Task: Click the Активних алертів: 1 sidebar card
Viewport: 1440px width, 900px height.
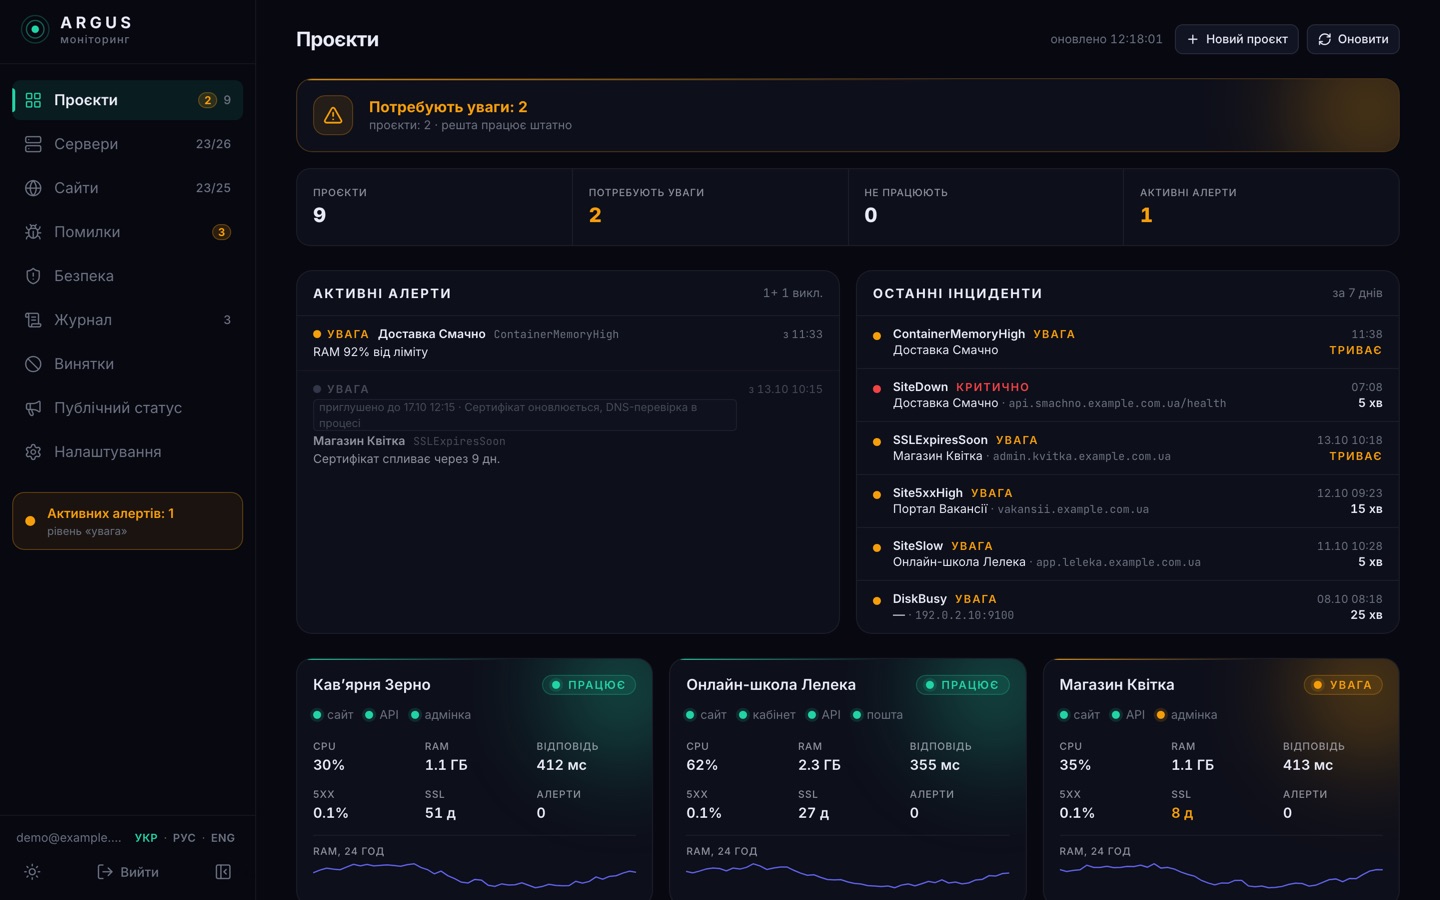Action: (127, 521)
